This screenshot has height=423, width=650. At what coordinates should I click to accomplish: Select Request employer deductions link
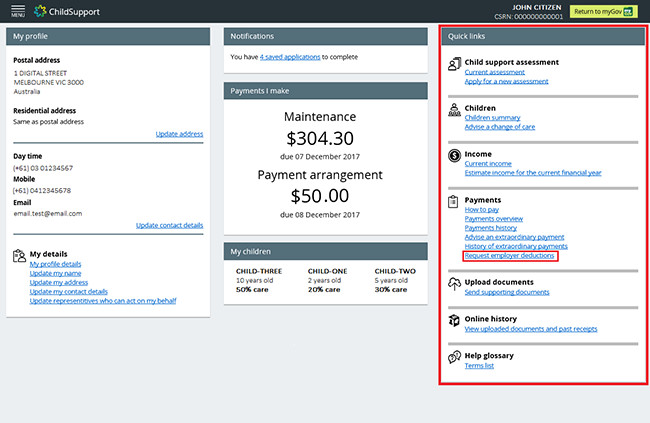[x=510, y=256]
